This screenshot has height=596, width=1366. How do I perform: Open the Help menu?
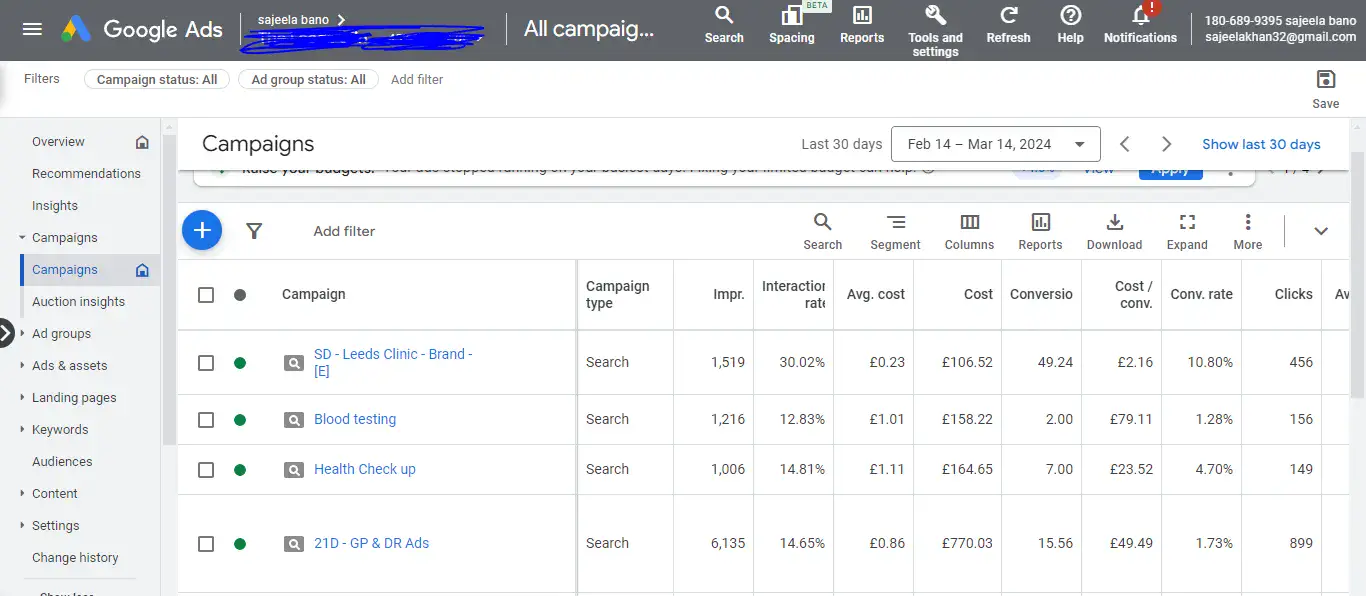1070,25
